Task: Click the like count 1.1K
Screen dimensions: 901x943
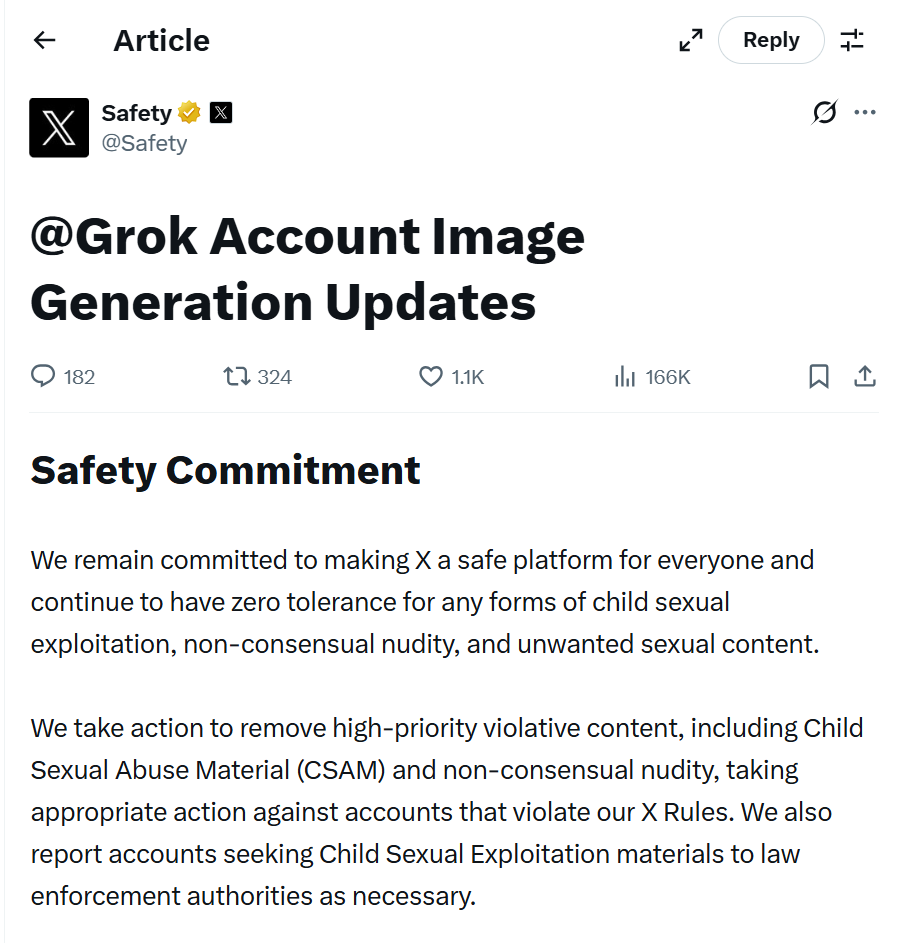Action: coord(467,377)
